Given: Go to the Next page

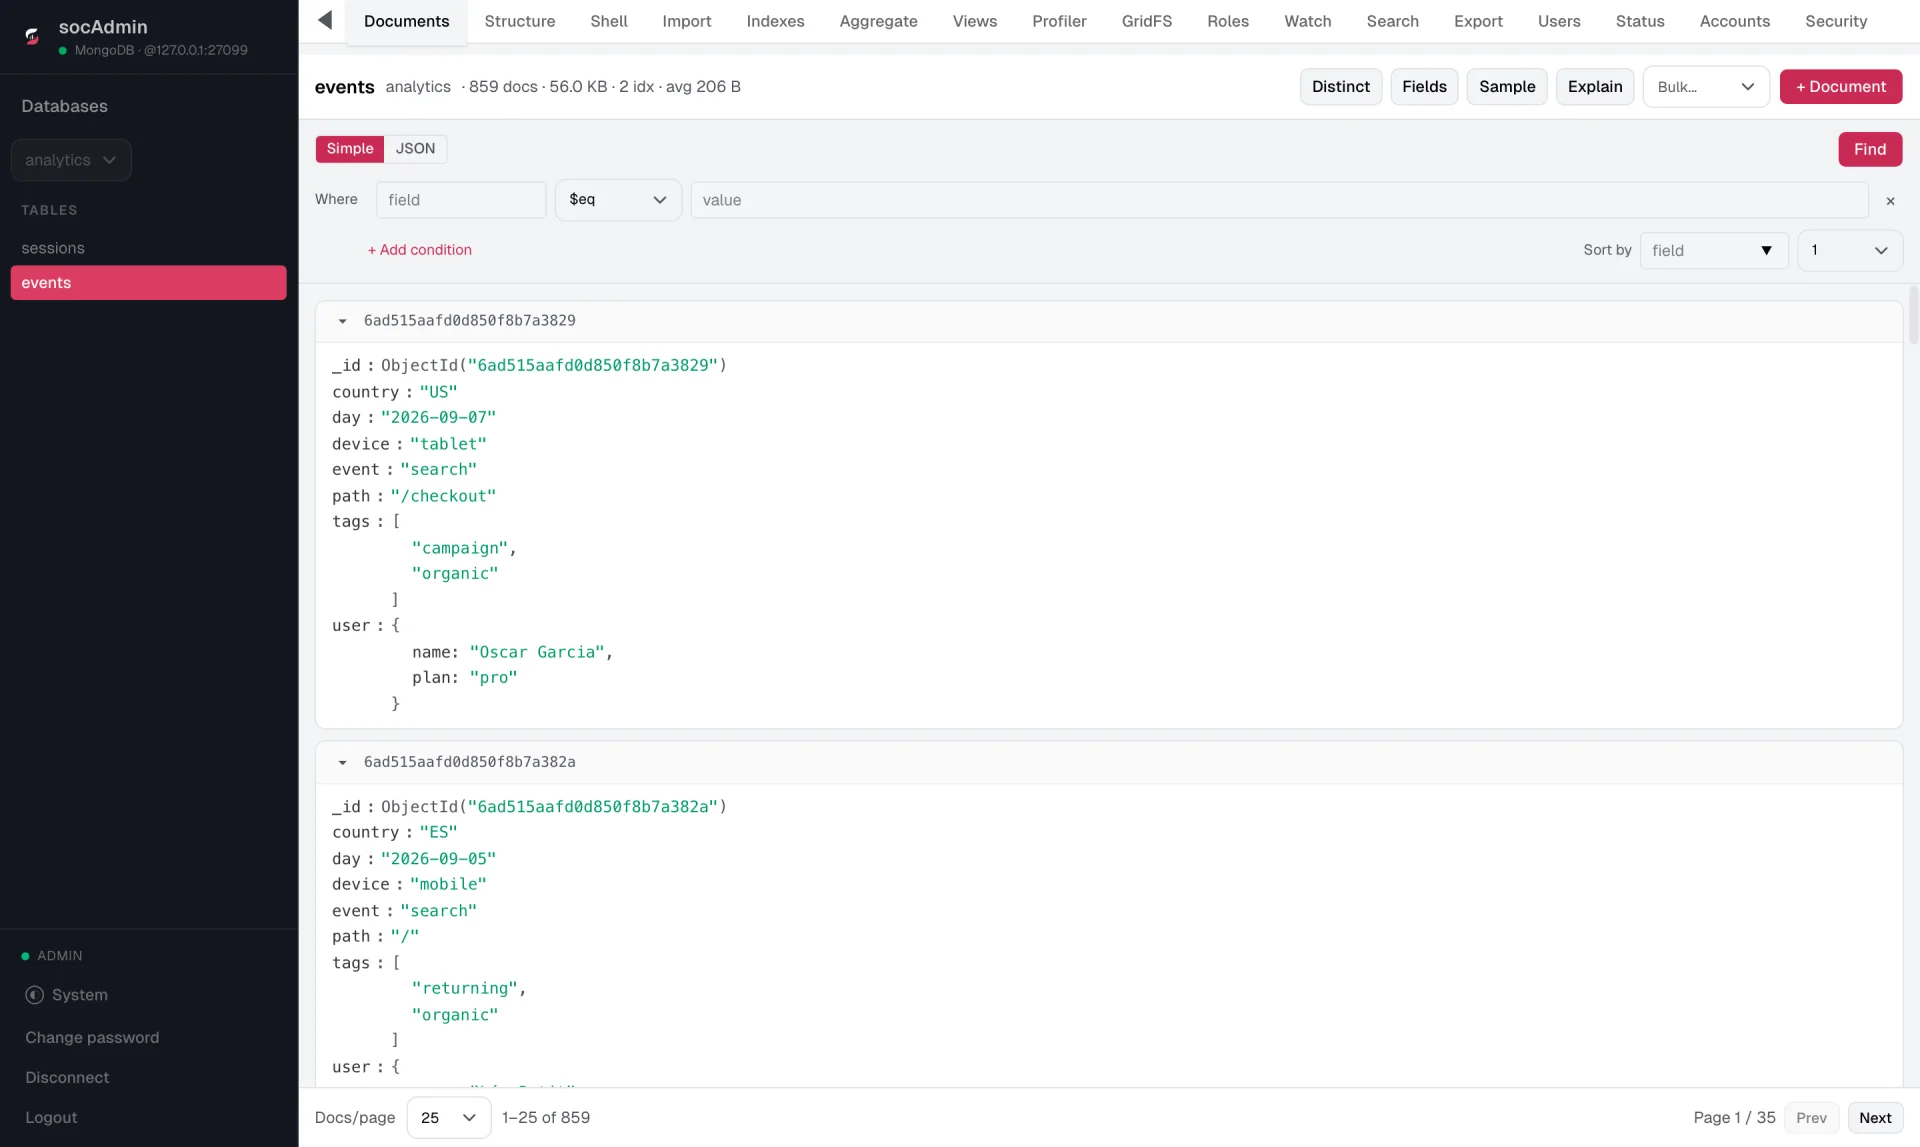Looking at the screenshot, I should 1875,1118.
